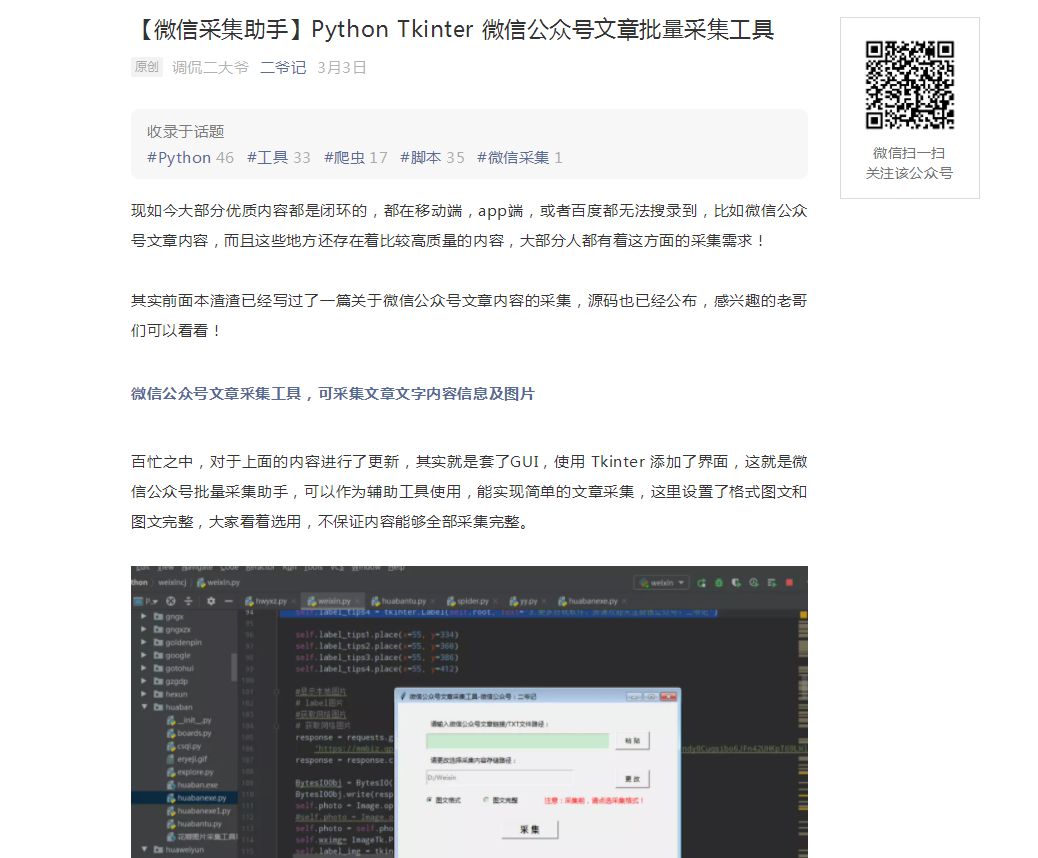The height and width of the screenshot is (858, 1038).
Task: Click the 收录于话题 label
Action: pos(185,131)
